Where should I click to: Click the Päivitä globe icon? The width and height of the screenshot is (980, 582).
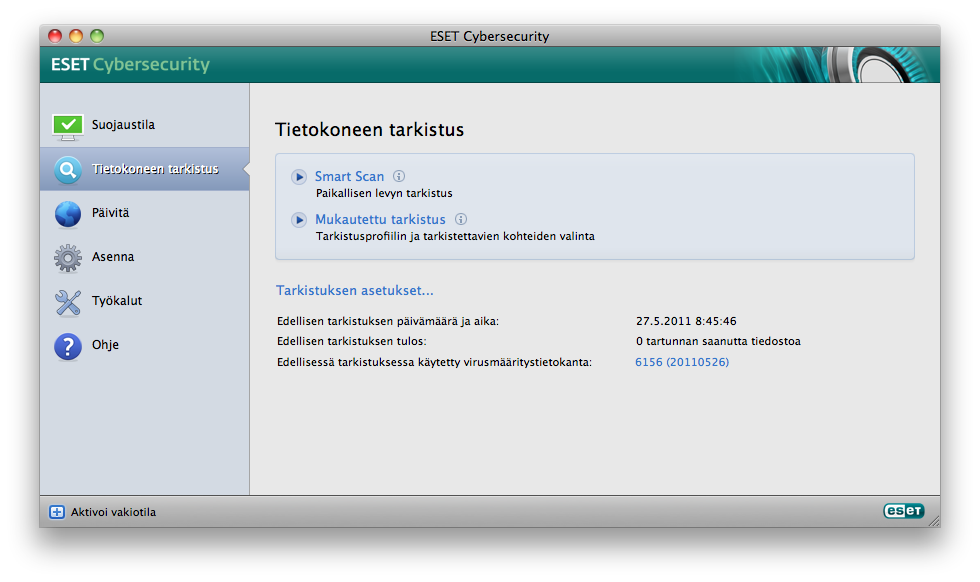tap(68, 214)
